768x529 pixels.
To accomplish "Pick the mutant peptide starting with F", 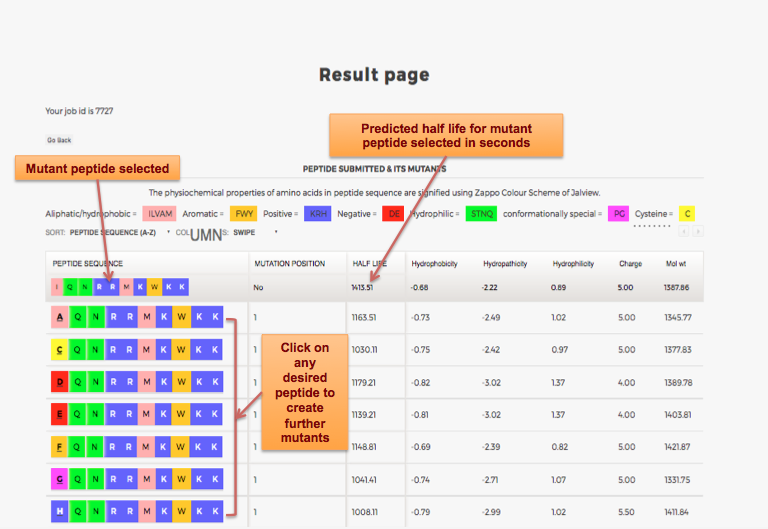I will 60,447.
